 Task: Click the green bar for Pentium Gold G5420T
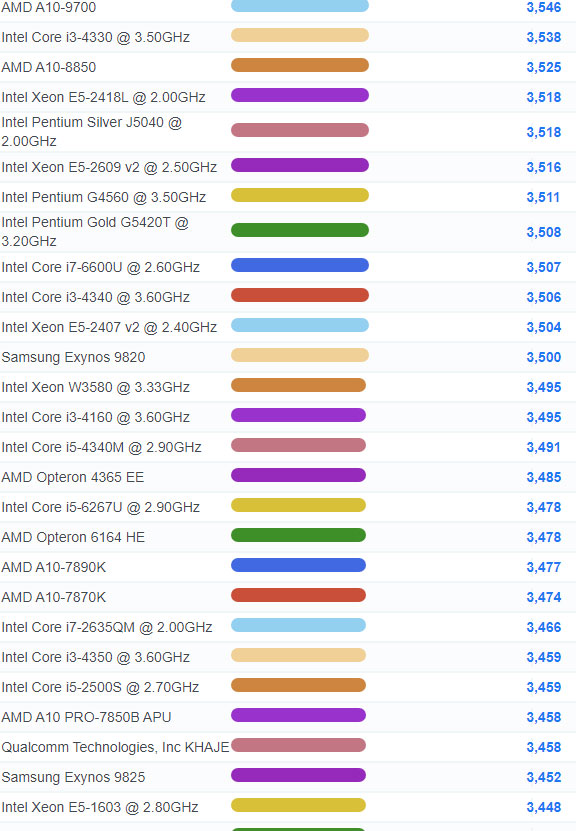click(300, 230)
